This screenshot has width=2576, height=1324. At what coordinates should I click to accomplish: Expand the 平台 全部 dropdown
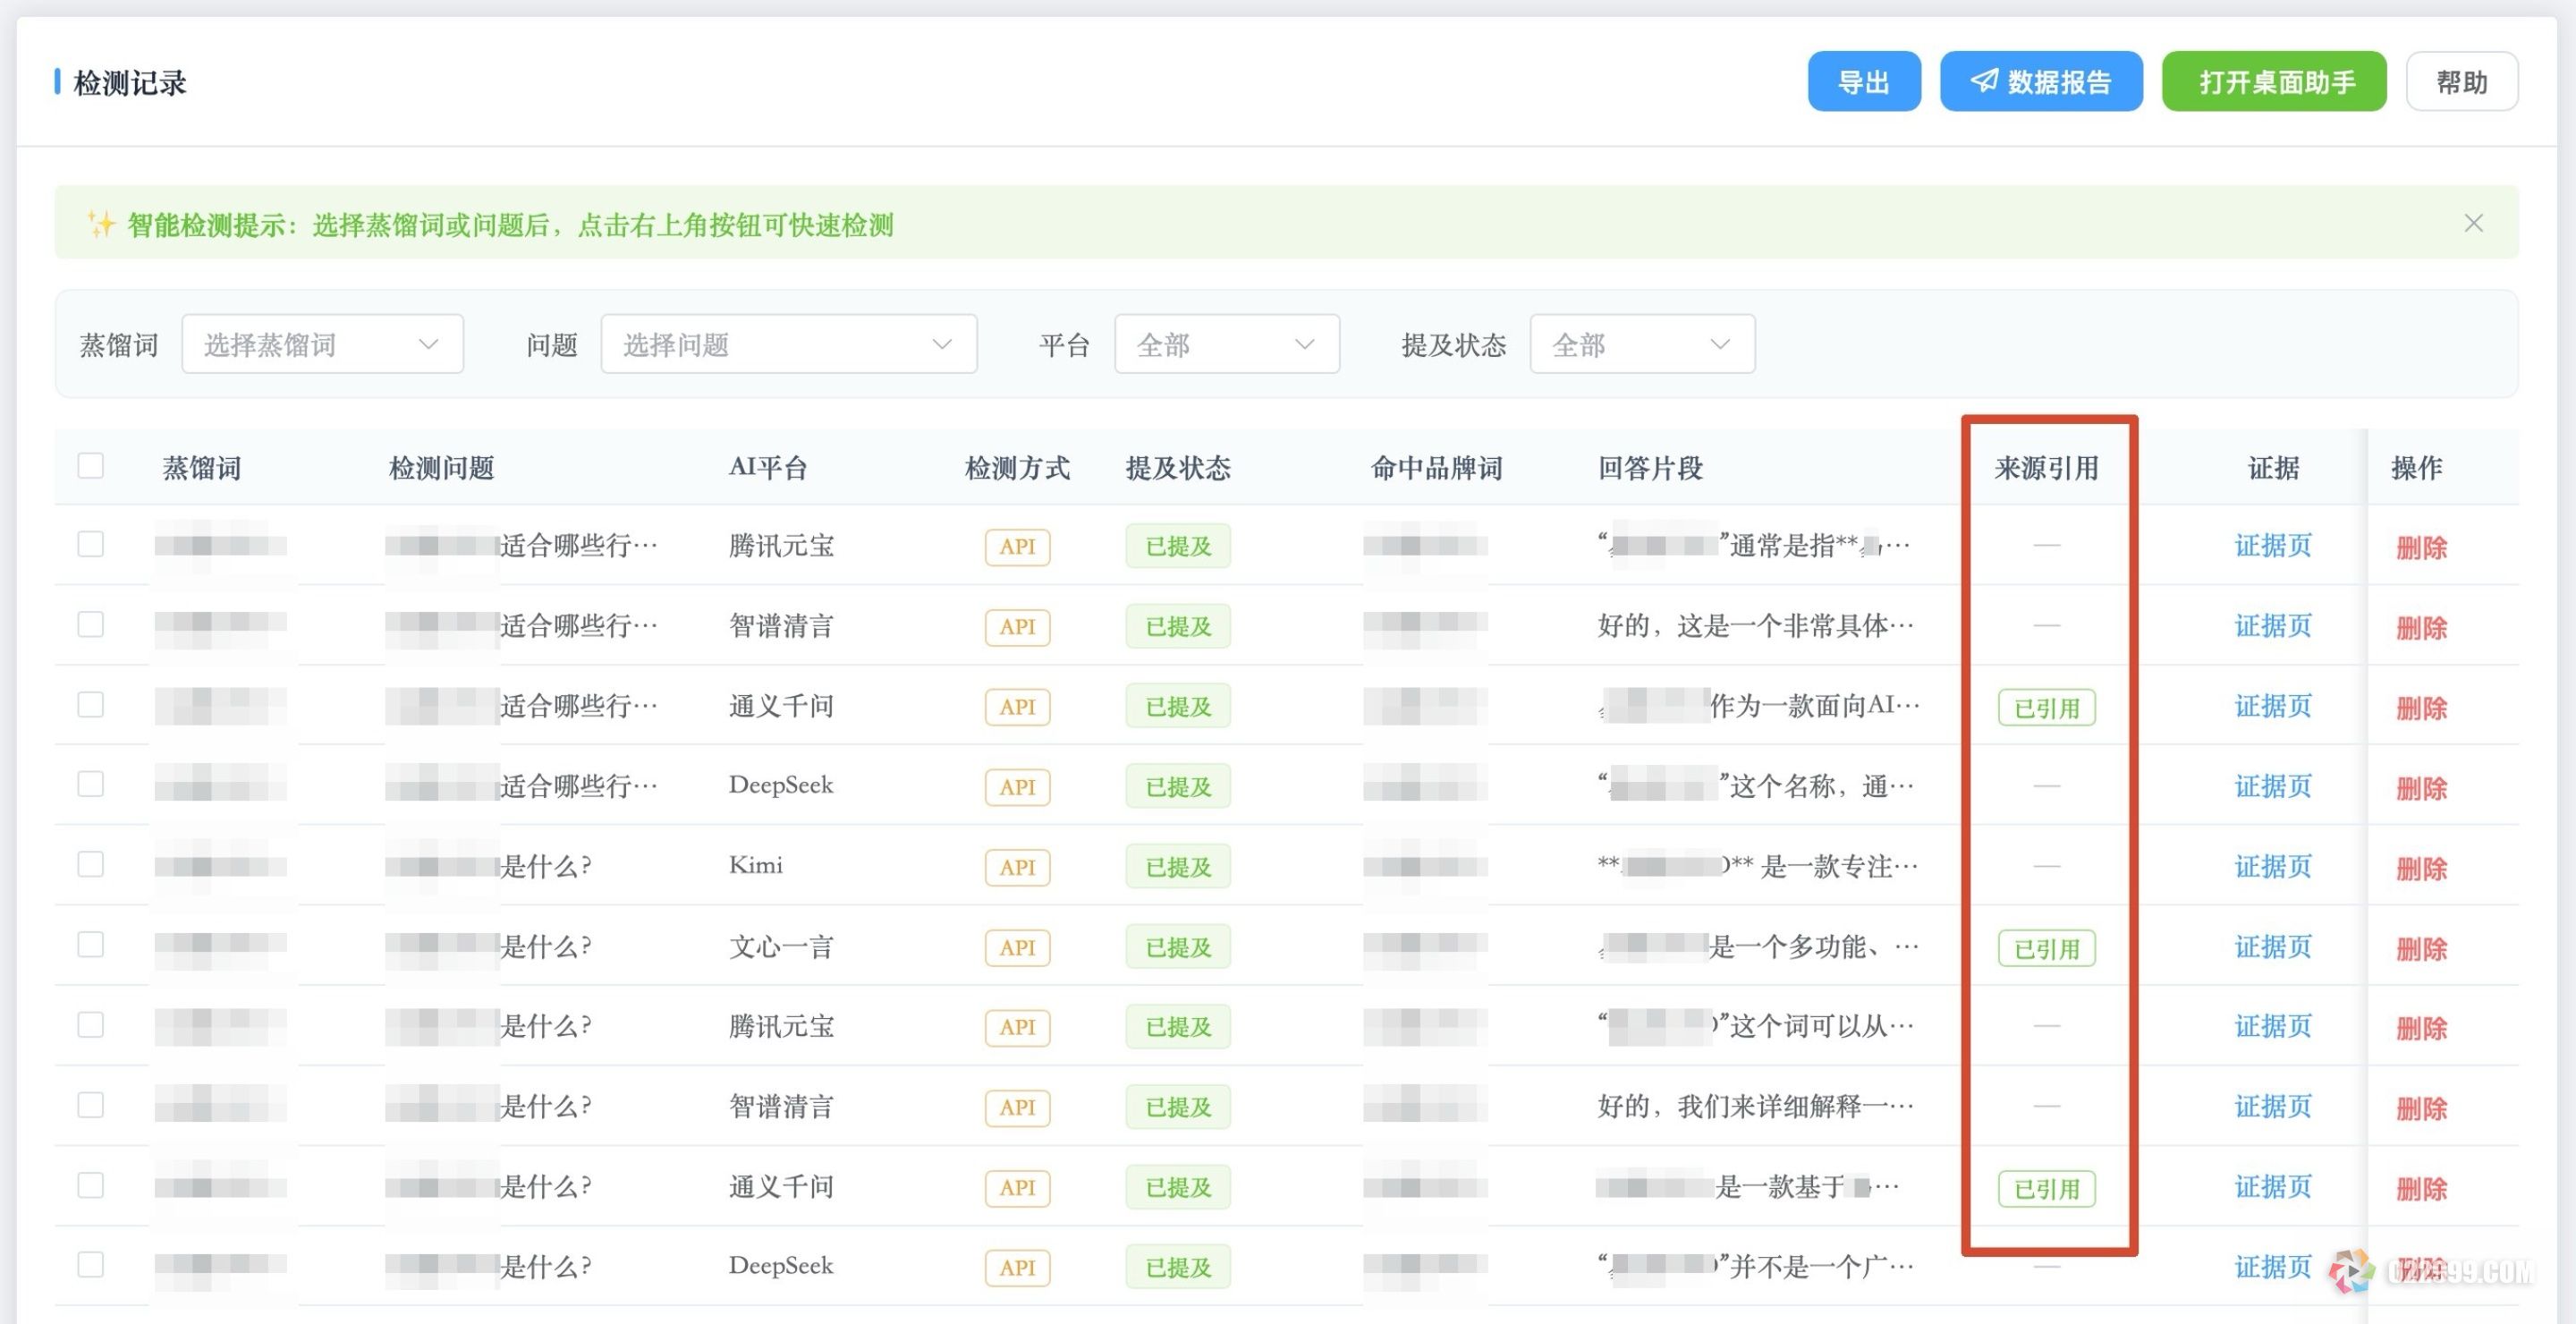pos(1226,344)
